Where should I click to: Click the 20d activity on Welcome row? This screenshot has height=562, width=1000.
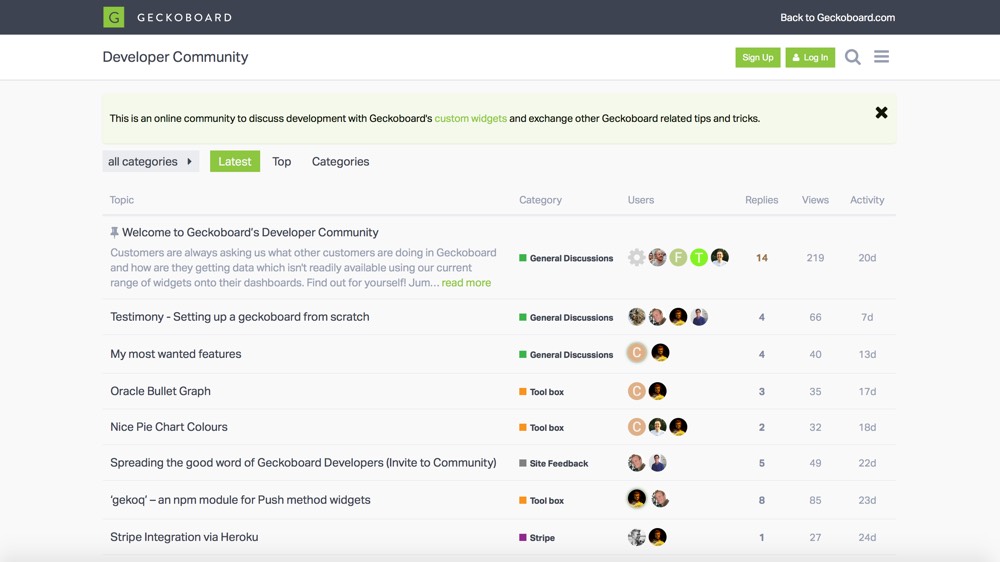point(867,258)
